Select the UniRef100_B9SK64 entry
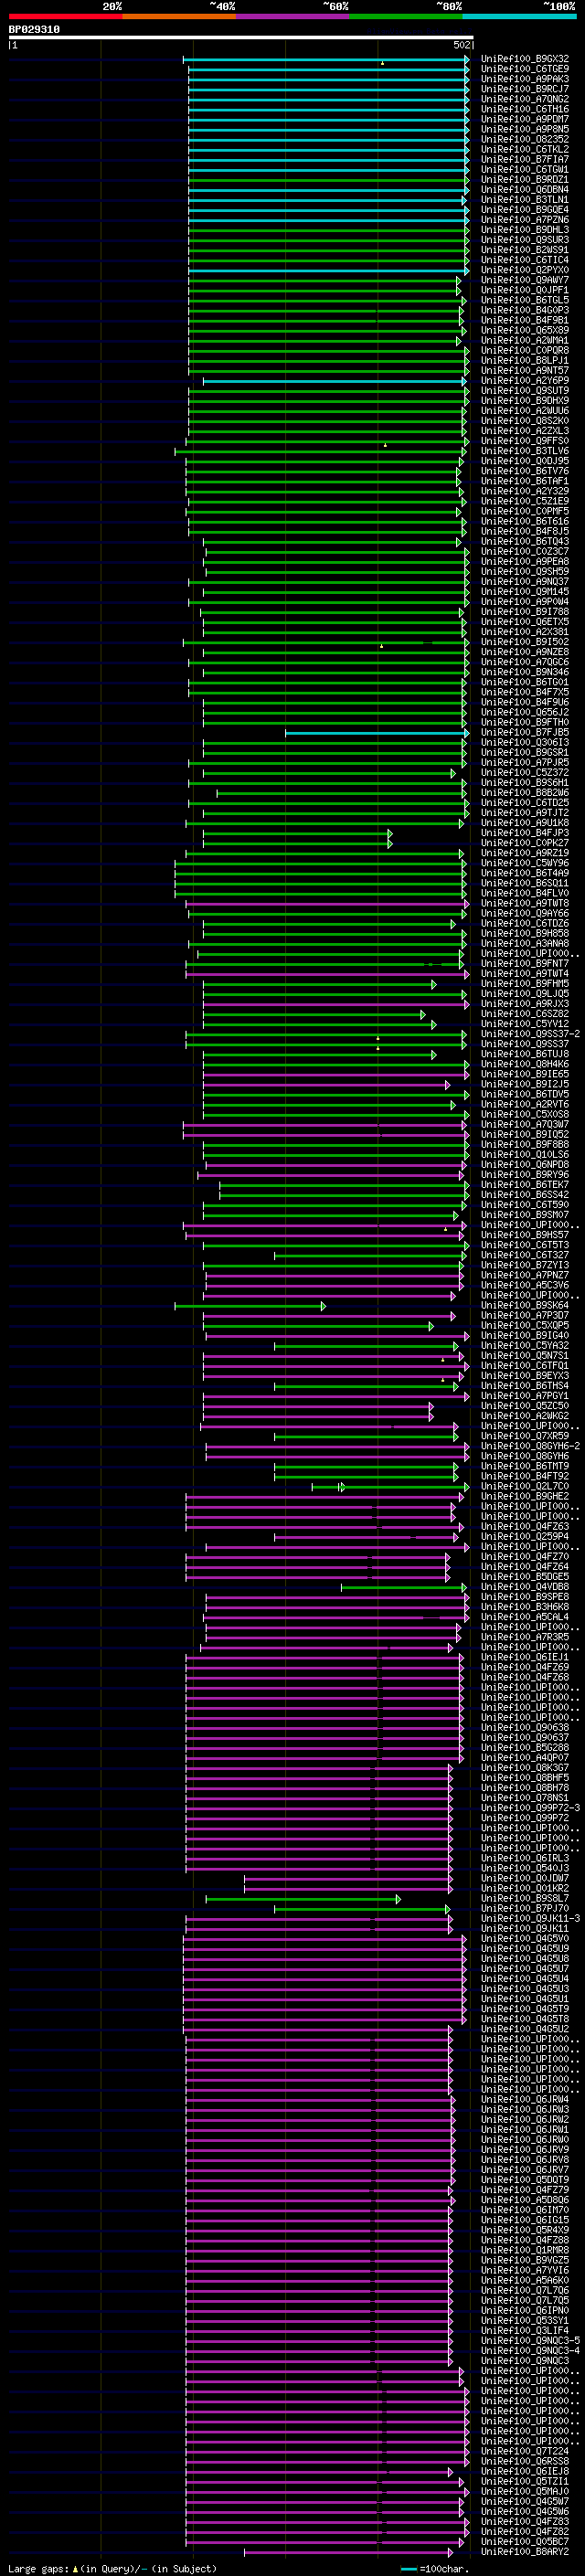This screenshot has height=2576, width=585. click(525, 1306)
